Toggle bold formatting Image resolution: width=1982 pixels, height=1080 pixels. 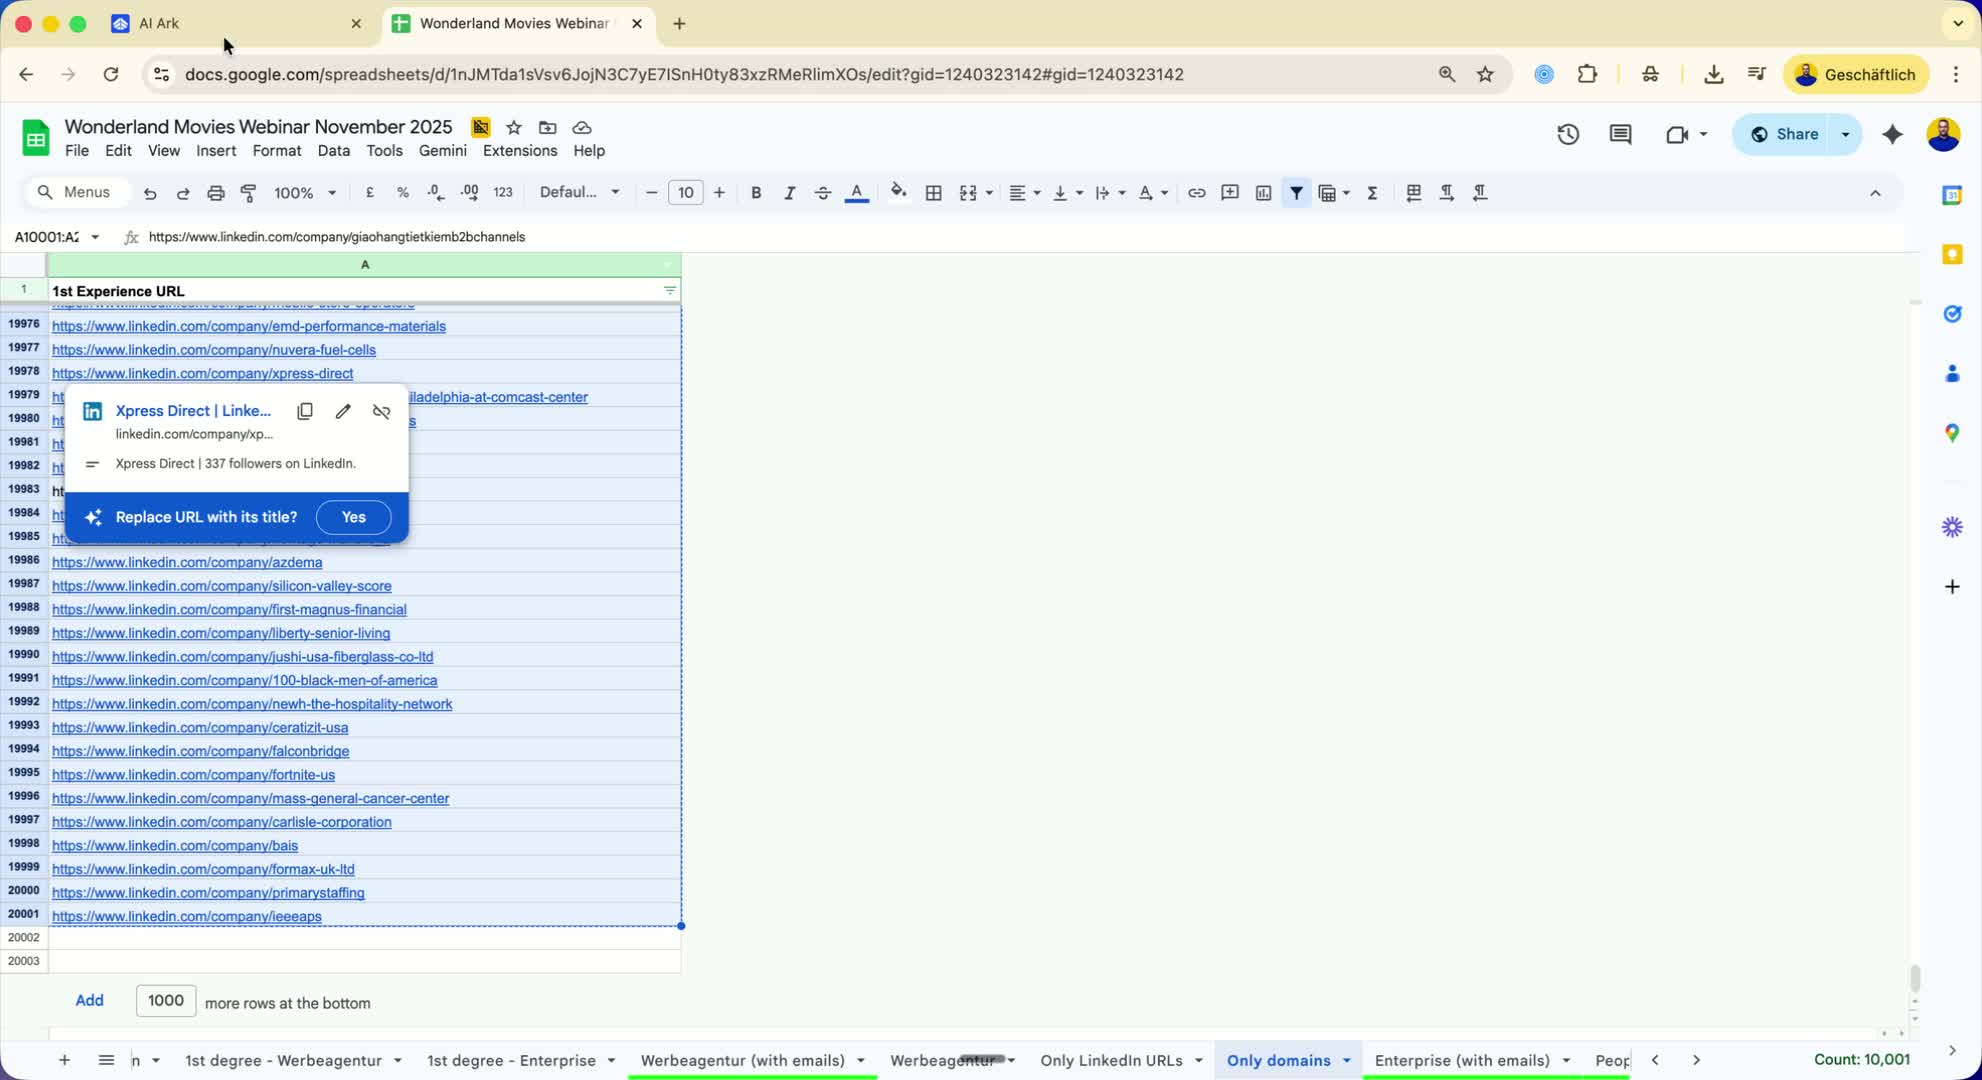[756, 193]
